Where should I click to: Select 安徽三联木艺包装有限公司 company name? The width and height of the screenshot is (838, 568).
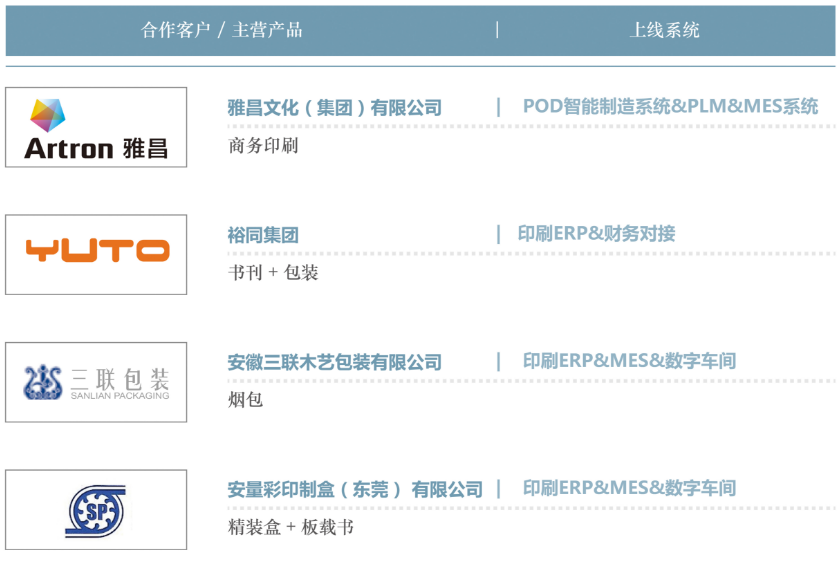[334, 363]
